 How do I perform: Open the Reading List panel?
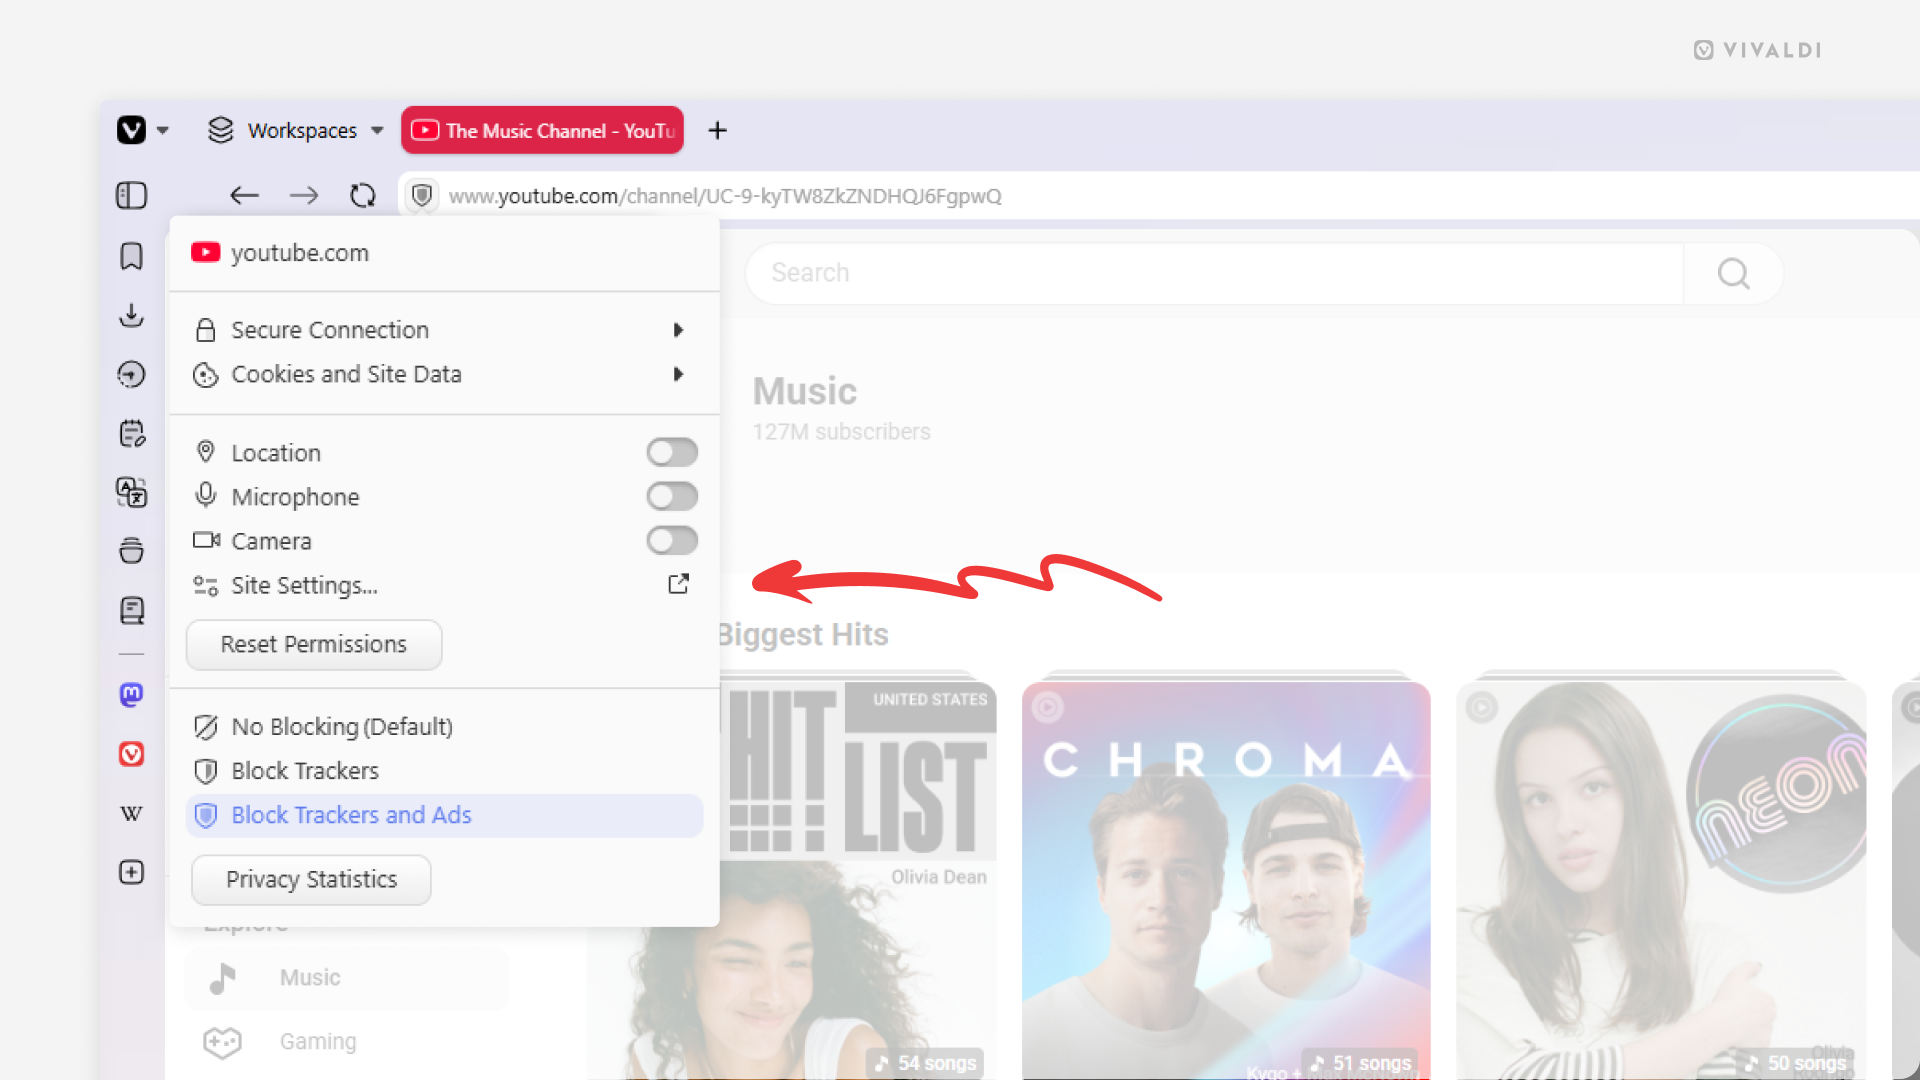132,610
